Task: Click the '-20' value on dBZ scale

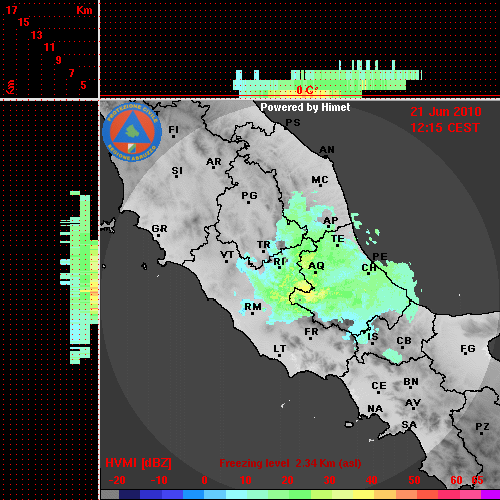Action: [117, 480]
